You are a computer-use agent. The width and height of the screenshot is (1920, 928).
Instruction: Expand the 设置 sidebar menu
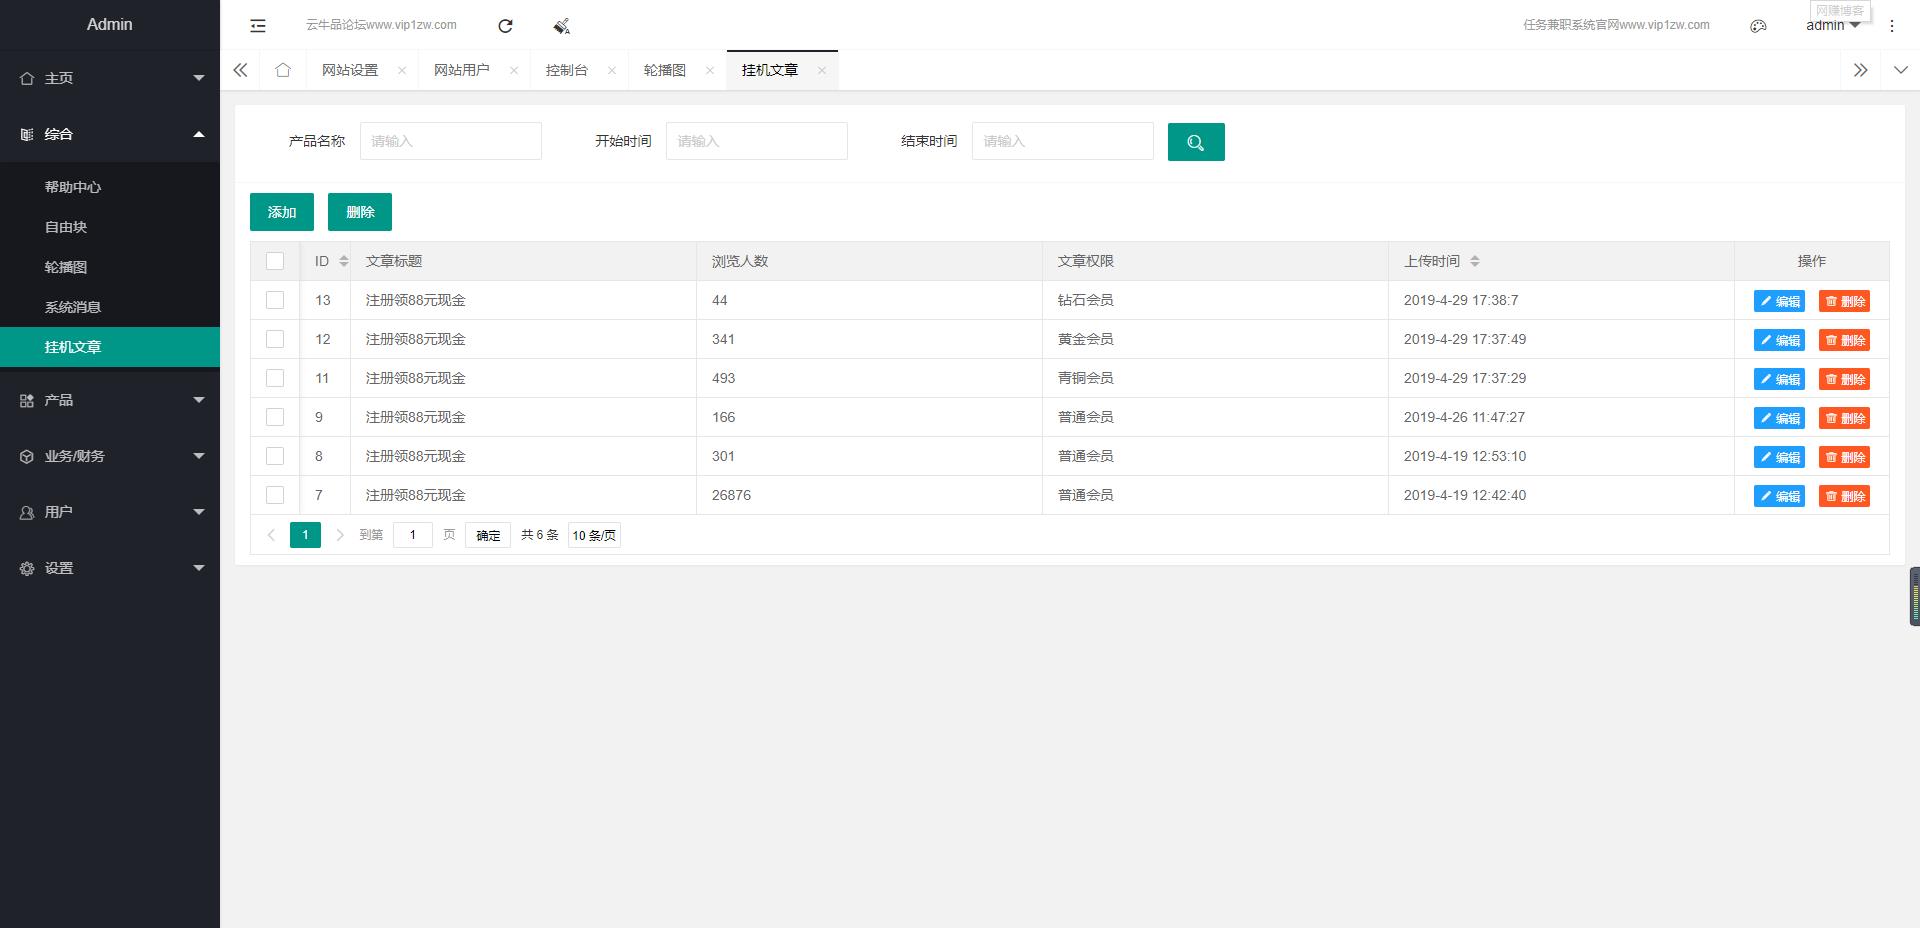coord(110,568)
